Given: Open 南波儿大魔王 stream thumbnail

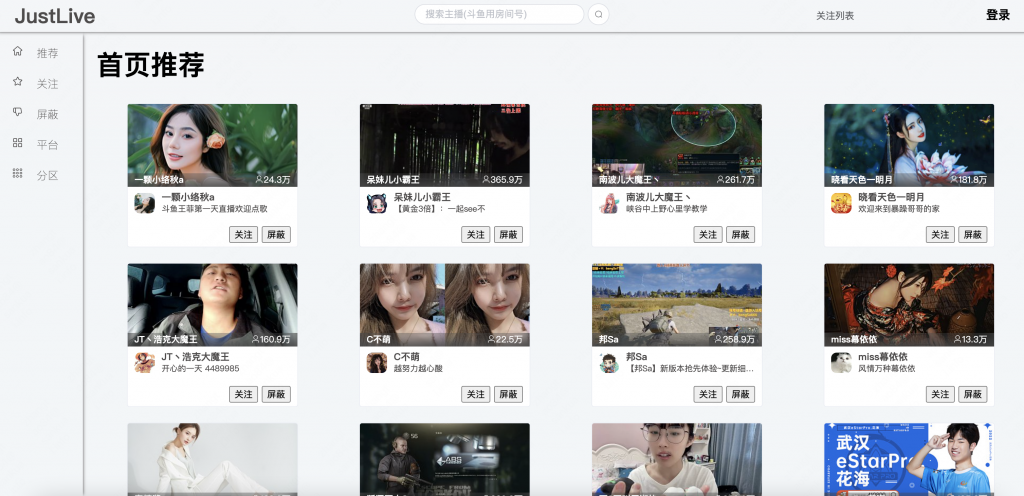Looking at the screenshot, I should pos(677,145).
